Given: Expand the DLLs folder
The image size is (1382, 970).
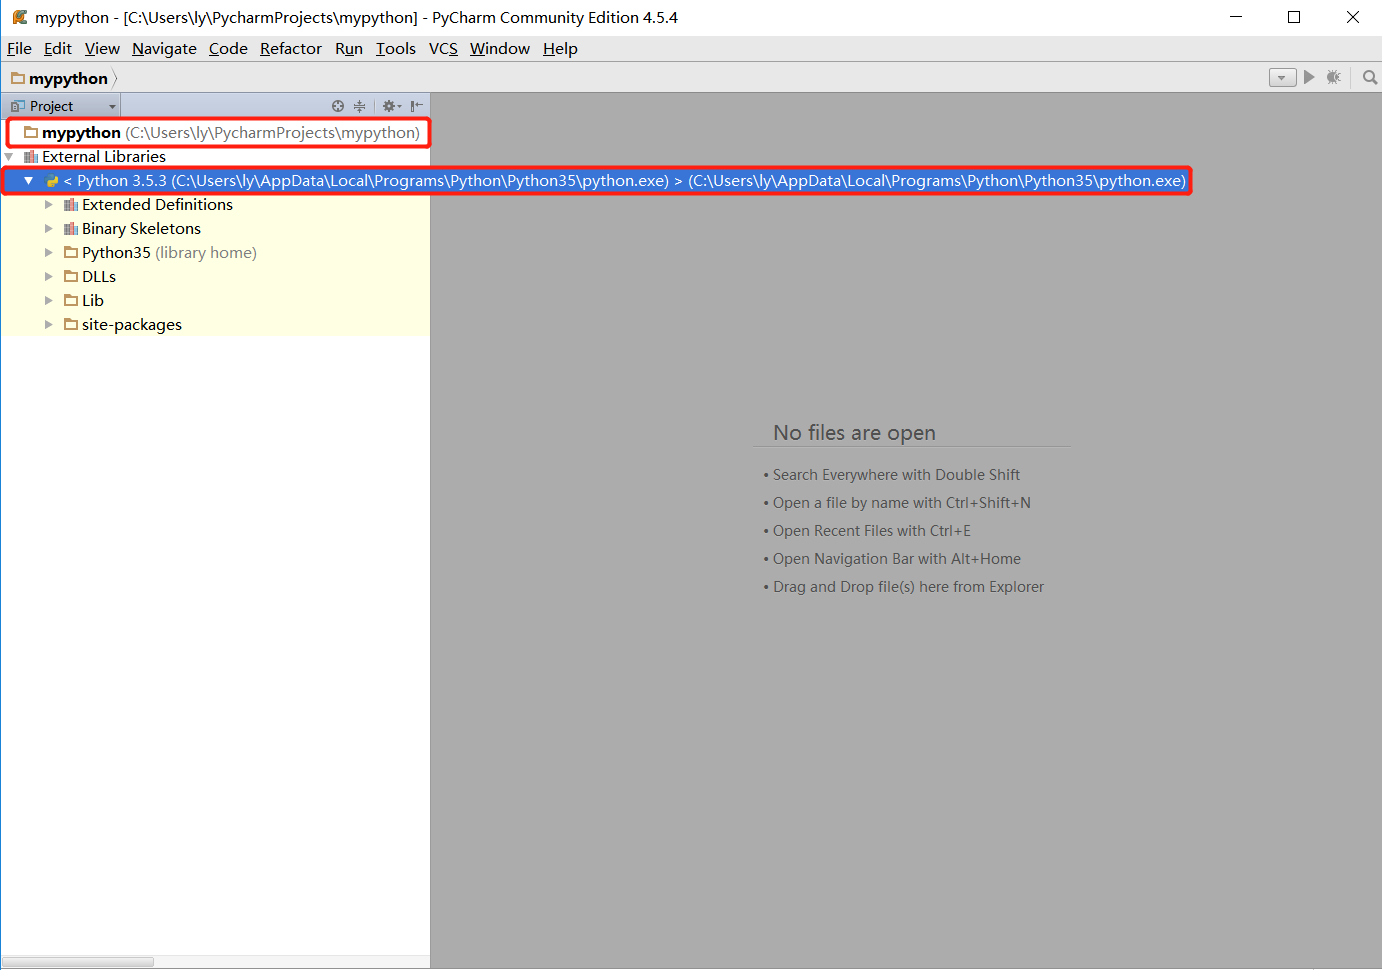Looking at the screenshot, I should (x=48, y=276).
